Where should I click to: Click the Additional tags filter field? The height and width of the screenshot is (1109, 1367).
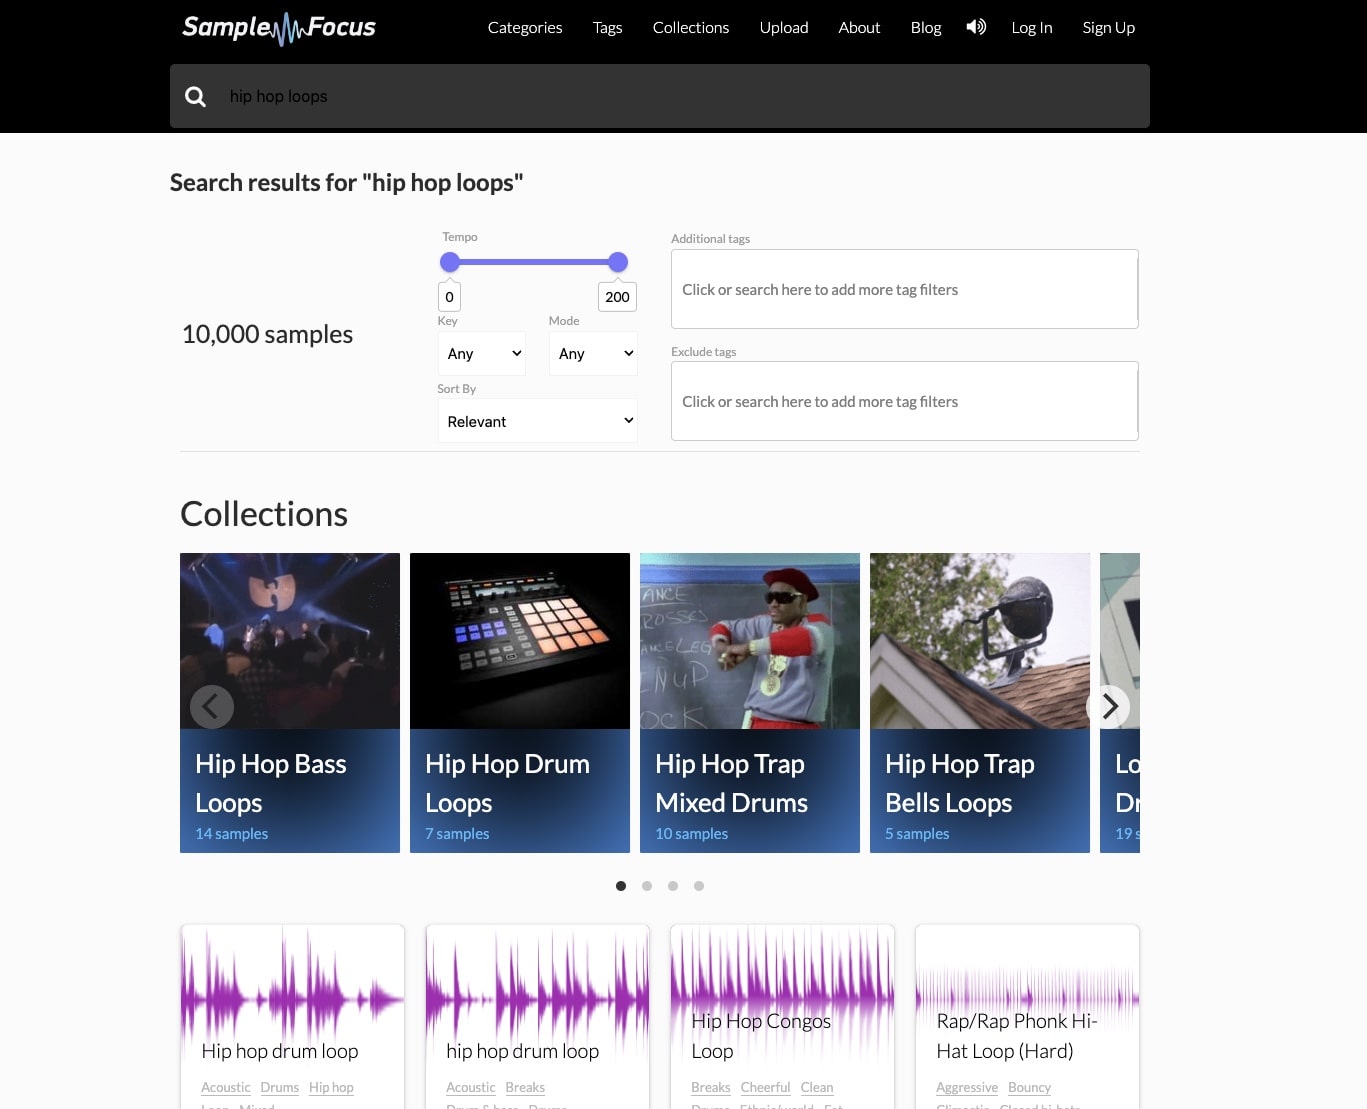pos(903,289)
